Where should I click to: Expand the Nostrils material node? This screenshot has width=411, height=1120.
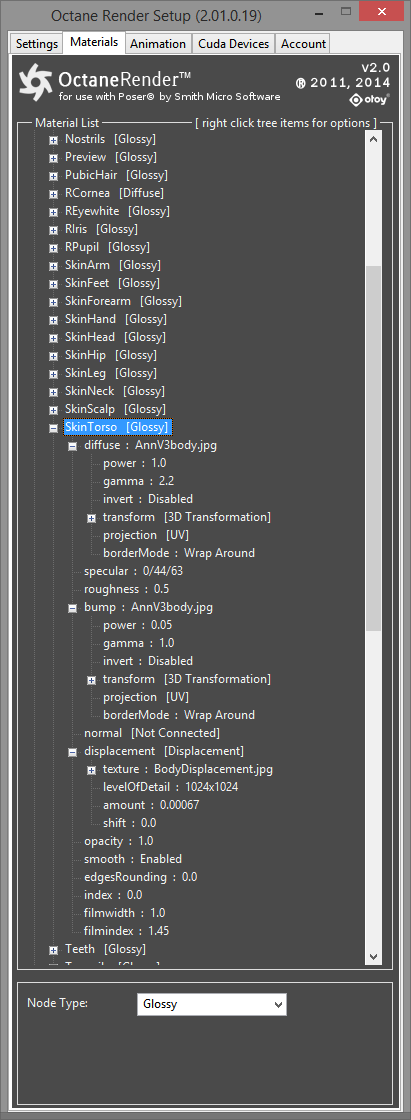click(54, 139)
